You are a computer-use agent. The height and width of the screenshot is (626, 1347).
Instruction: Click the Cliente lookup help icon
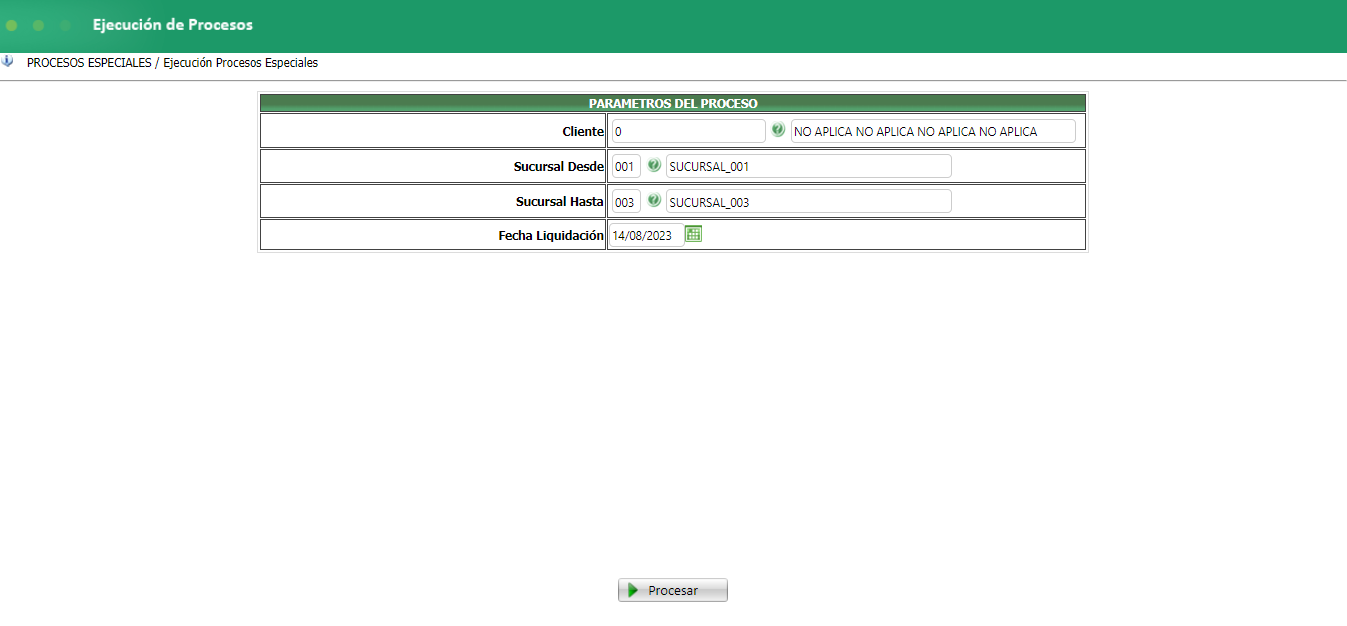tap(778, 130)
